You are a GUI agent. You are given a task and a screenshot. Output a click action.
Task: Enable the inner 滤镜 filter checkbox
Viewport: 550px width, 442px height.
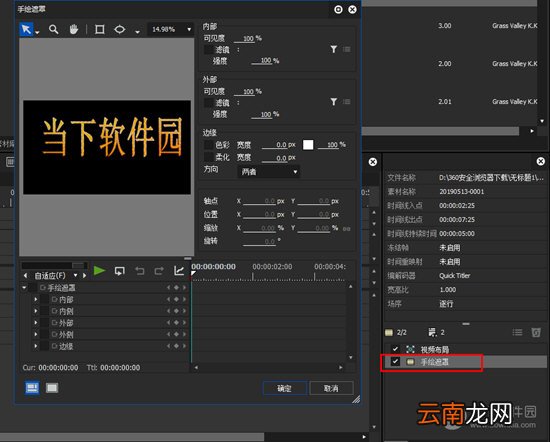(x=209, y=49)
